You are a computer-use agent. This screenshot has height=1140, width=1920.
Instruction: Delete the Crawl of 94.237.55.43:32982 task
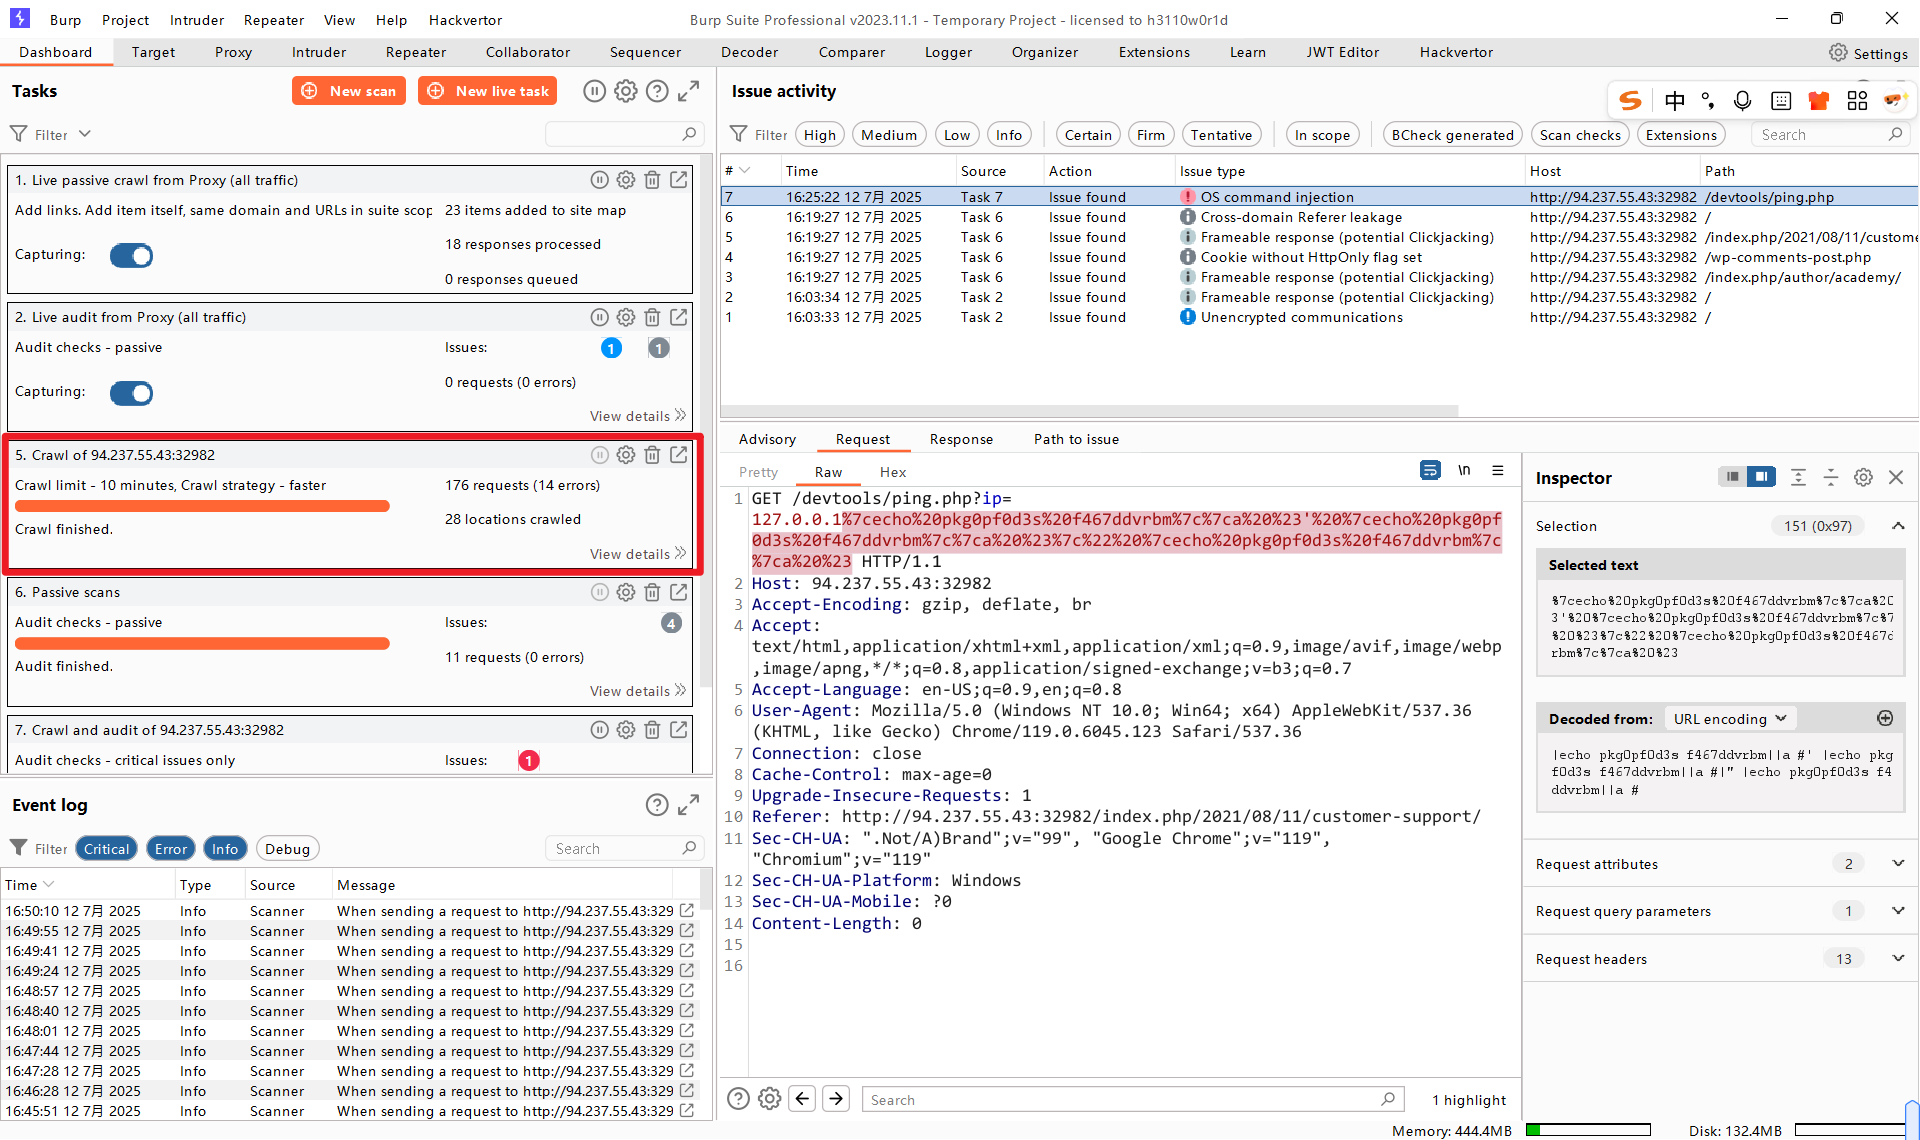pos(652,455)
